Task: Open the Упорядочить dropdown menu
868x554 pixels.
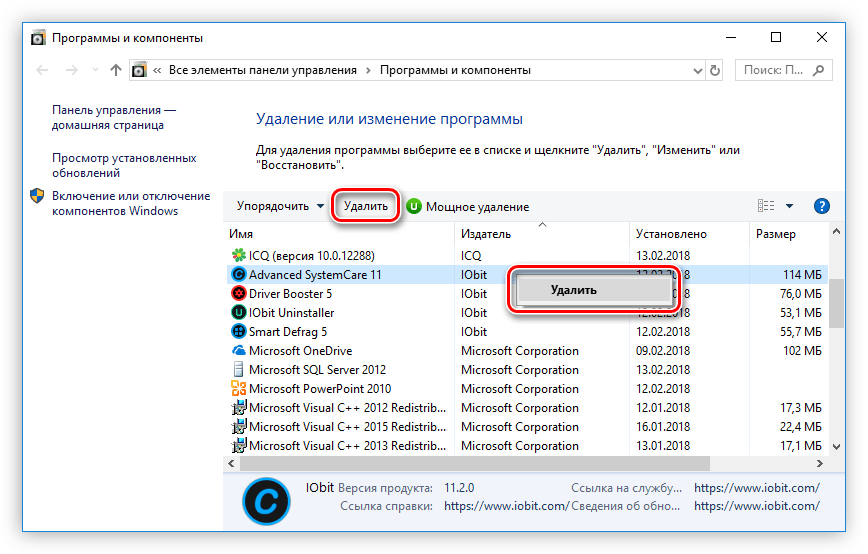Action: (x=280, y=206)
